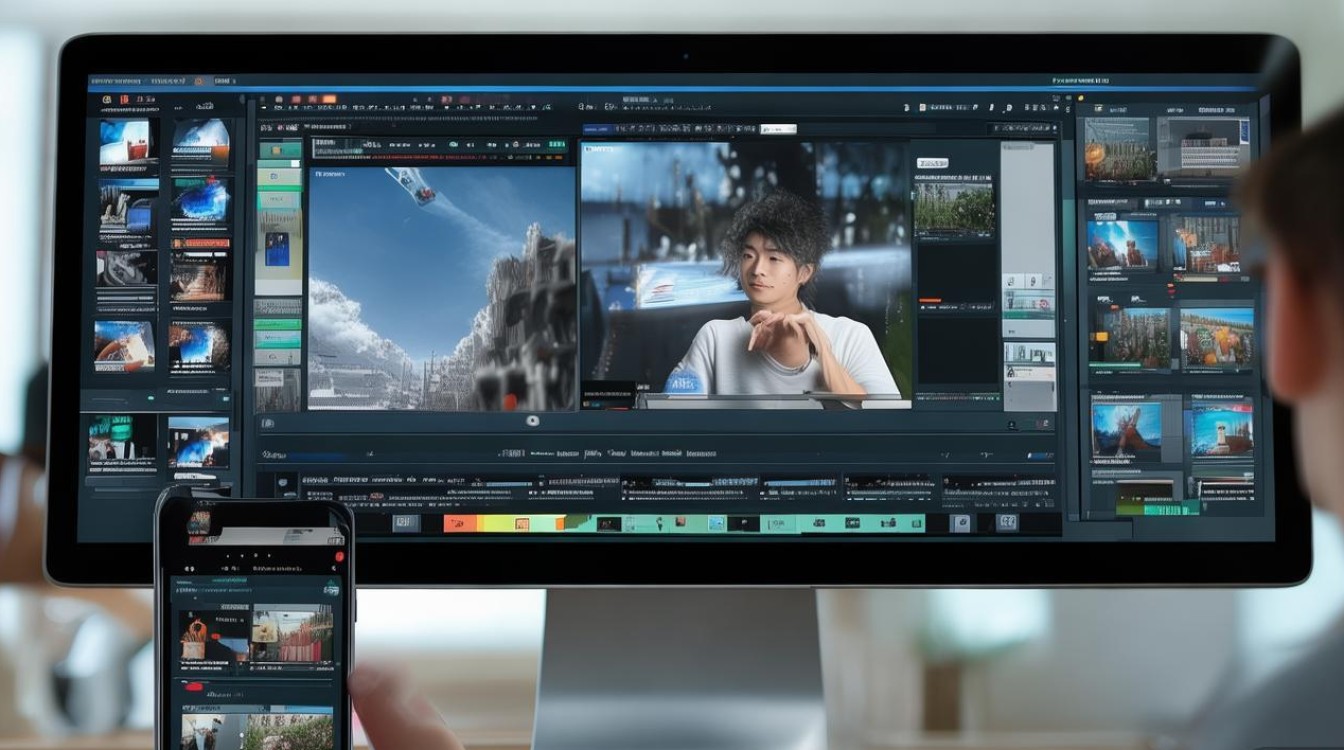
Task: Click the rightmost gray icon after the timeline color strip
Action: [x=1007, y=523]
